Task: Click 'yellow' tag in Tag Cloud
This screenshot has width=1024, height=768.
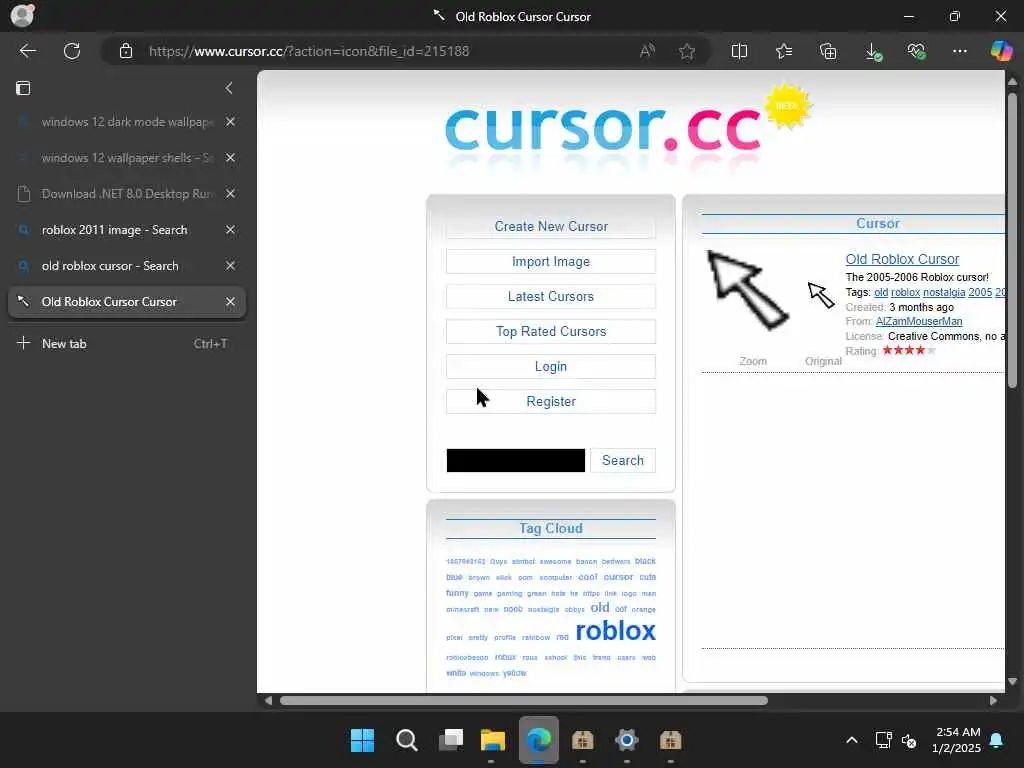Action: tap(515, 673)
